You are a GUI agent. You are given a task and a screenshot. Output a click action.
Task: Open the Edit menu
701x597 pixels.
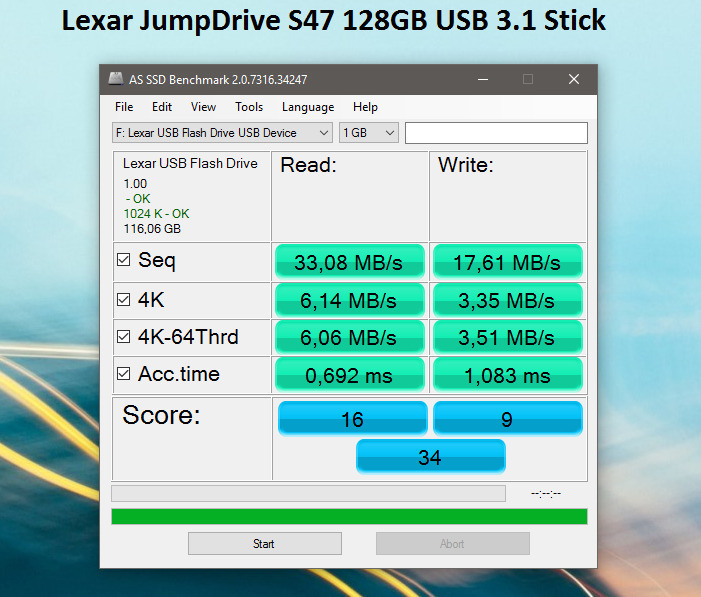(162, 107)
